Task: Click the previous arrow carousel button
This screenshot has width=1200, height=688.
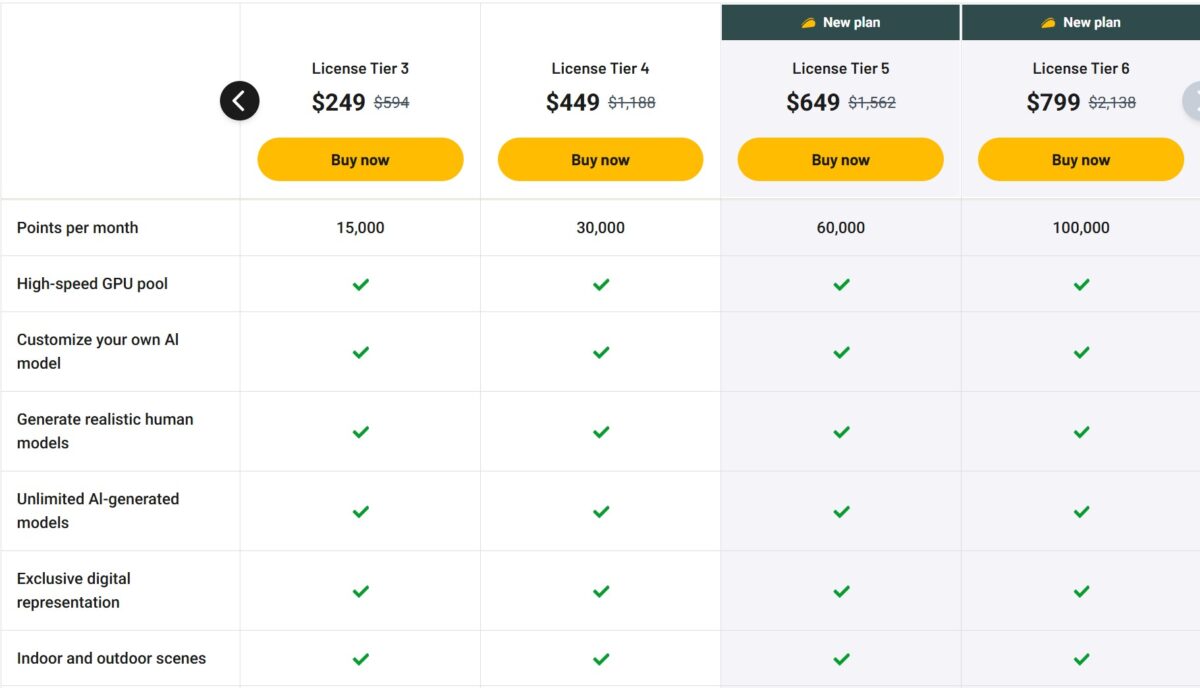Action: click(x=240, y=101)
